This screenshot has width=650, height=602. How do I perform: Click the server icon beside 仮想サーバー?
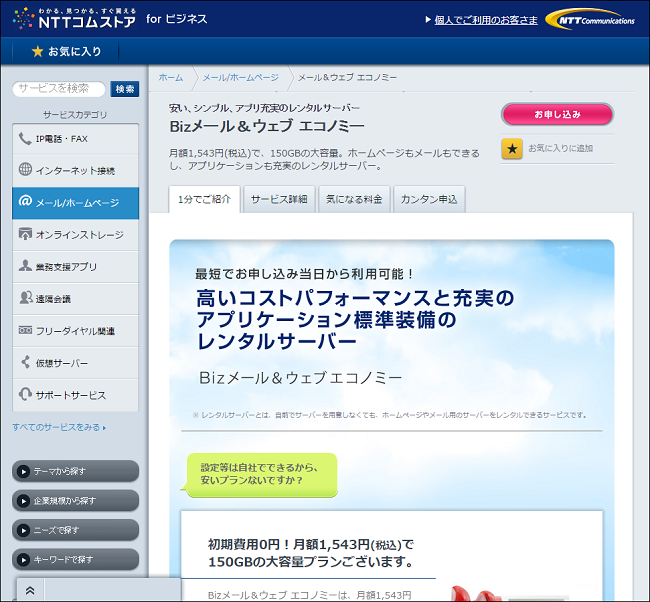[26, 362]
